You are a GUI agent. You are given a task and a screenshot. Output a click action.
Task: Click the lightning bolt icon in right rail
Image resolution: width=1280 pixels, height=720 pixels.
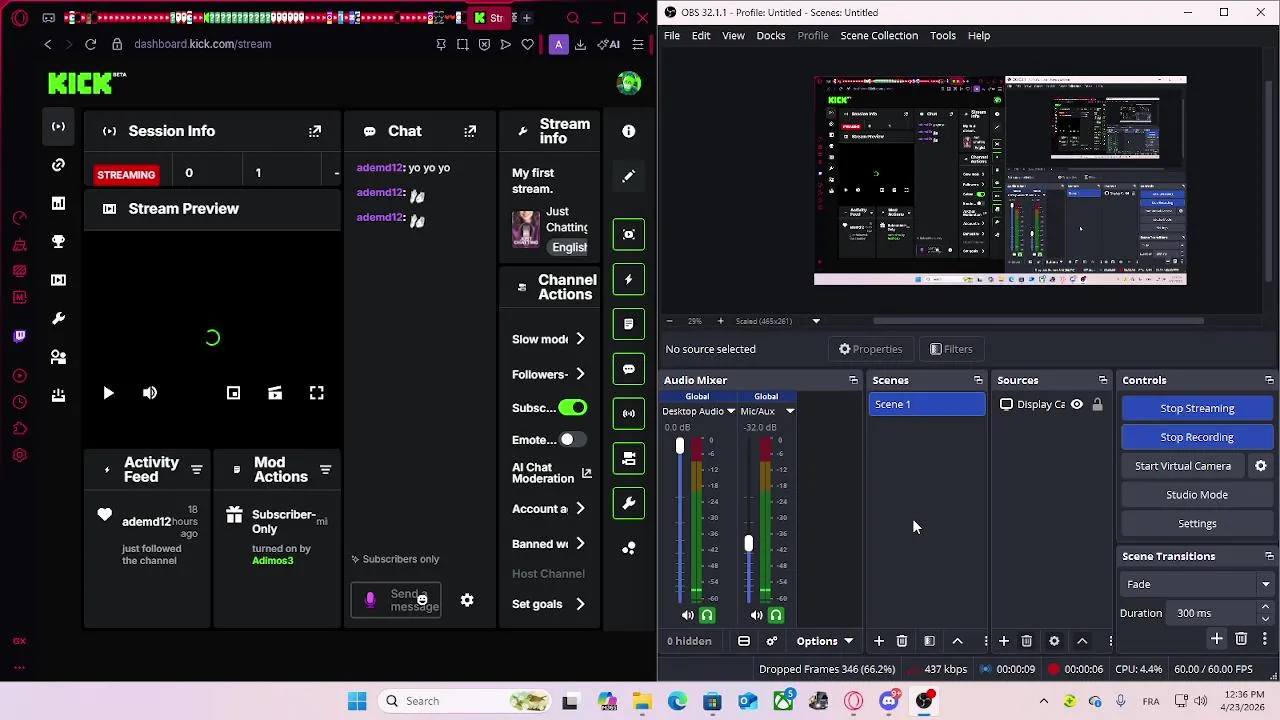628,280
